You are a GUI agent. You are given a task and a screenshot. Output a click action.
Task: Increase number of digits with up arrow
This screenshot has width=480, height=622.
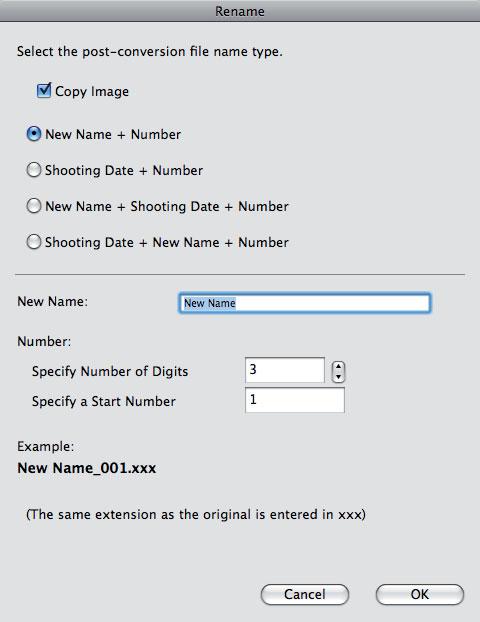tap(338, 367)
